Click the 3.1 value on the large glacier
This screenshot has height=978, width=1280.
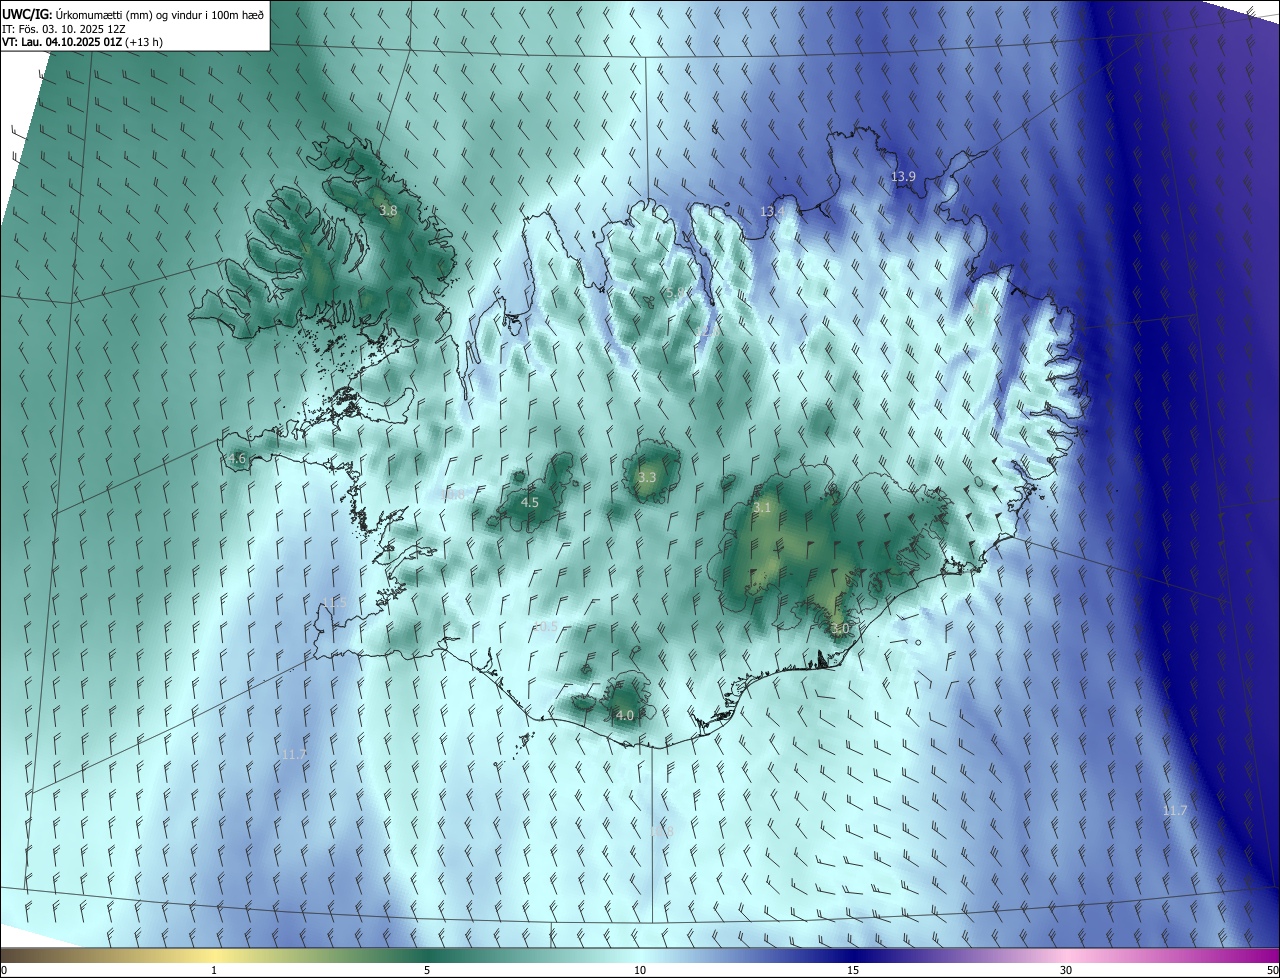762,508
